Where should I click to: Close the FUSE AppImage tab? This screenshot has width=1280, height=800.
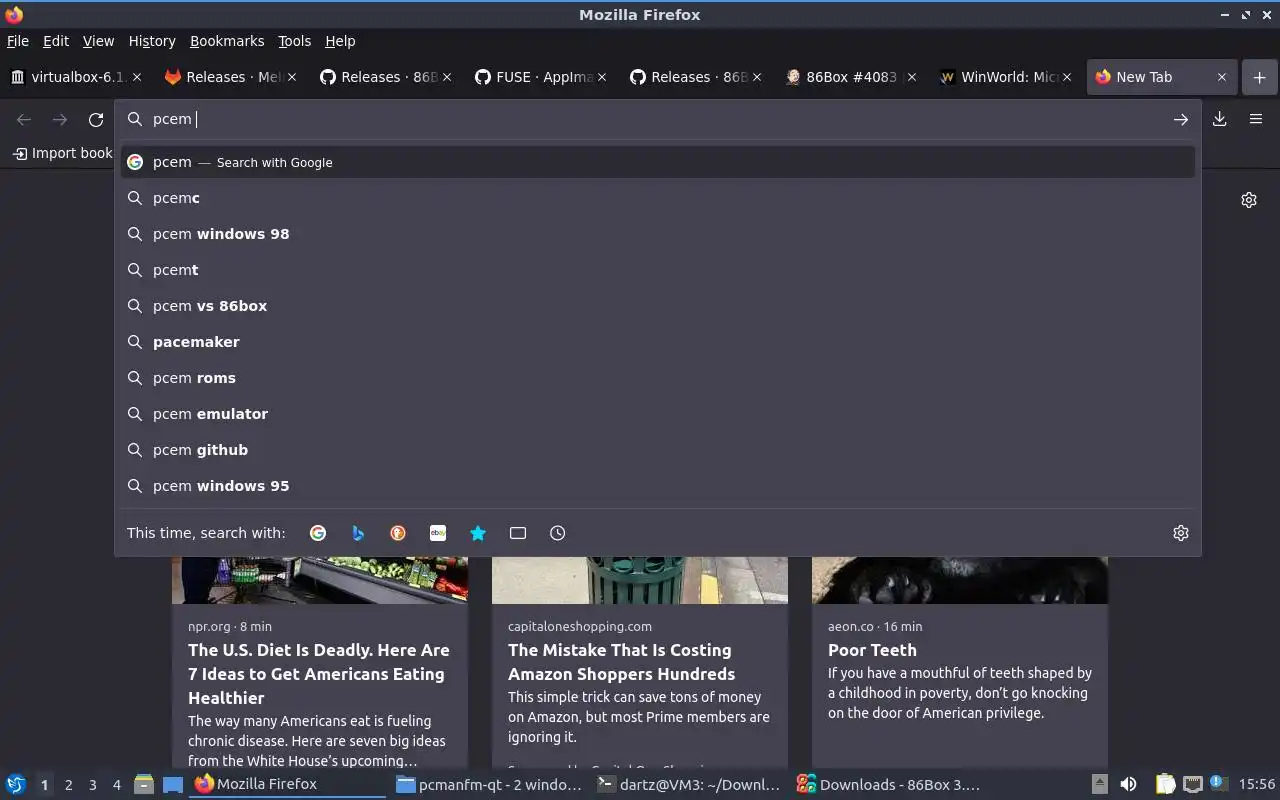[602, 77]
